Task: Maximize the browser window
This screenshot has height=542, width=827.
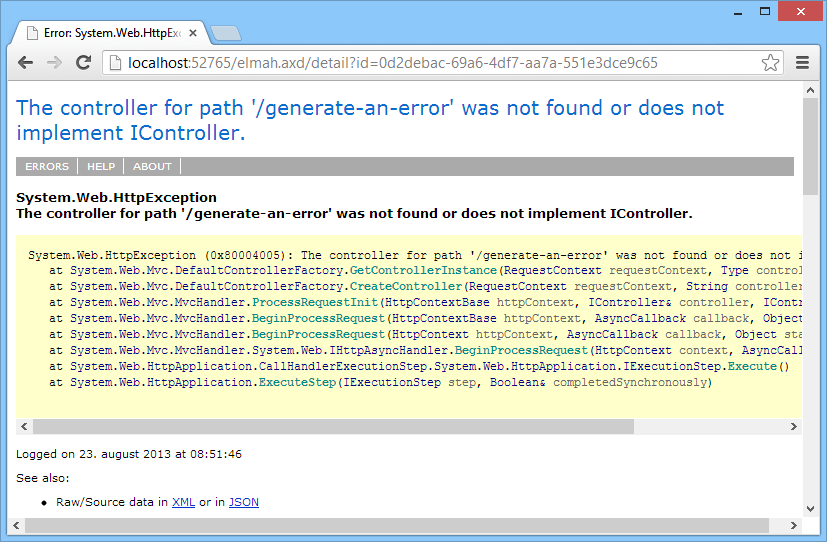Action: click(765, 11)
